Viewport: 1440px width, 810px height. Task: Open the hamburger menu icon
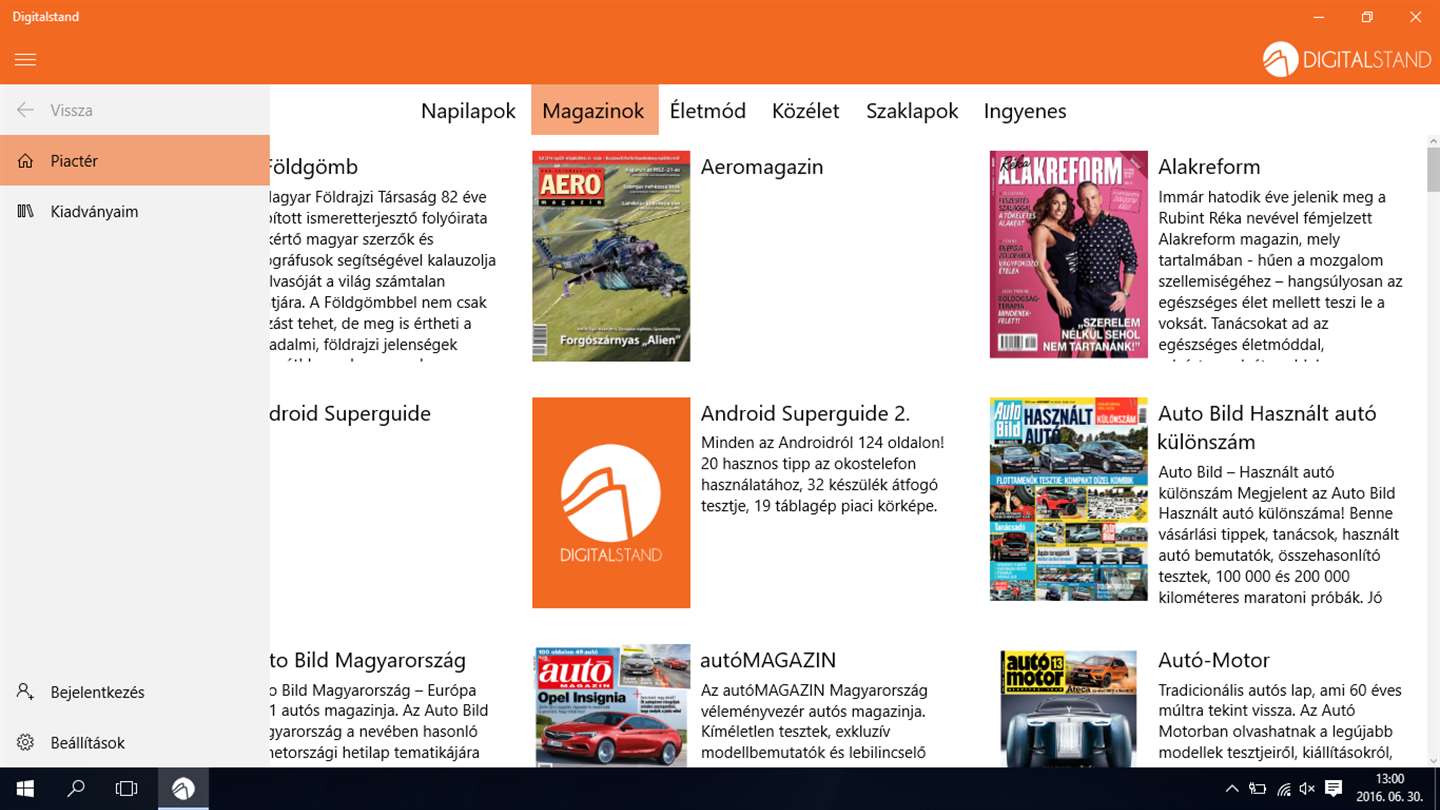tap(25, 60)
